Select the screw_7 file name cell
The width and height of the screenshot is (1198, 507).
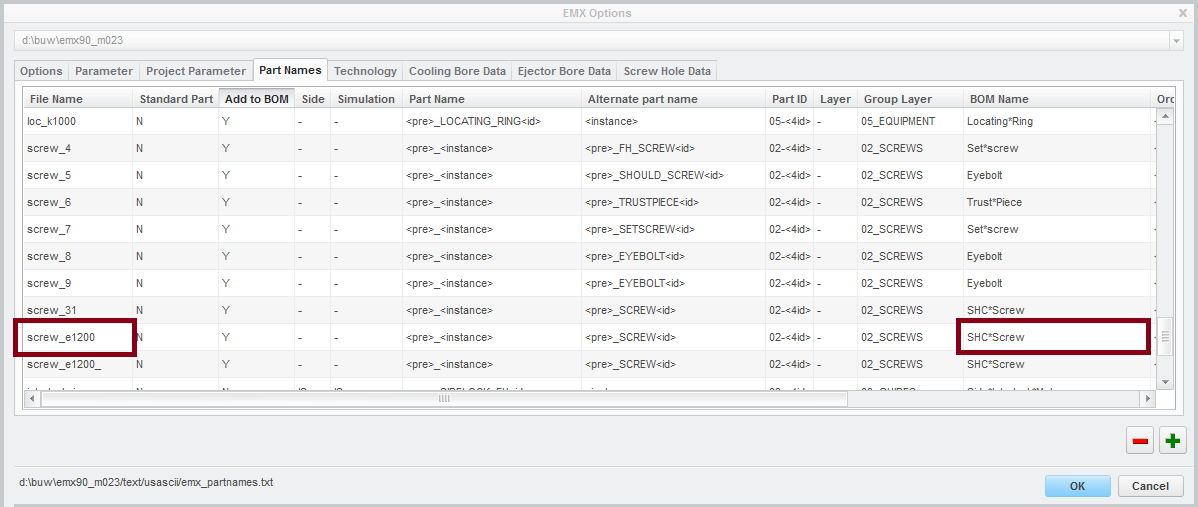[x=78, y=229]
